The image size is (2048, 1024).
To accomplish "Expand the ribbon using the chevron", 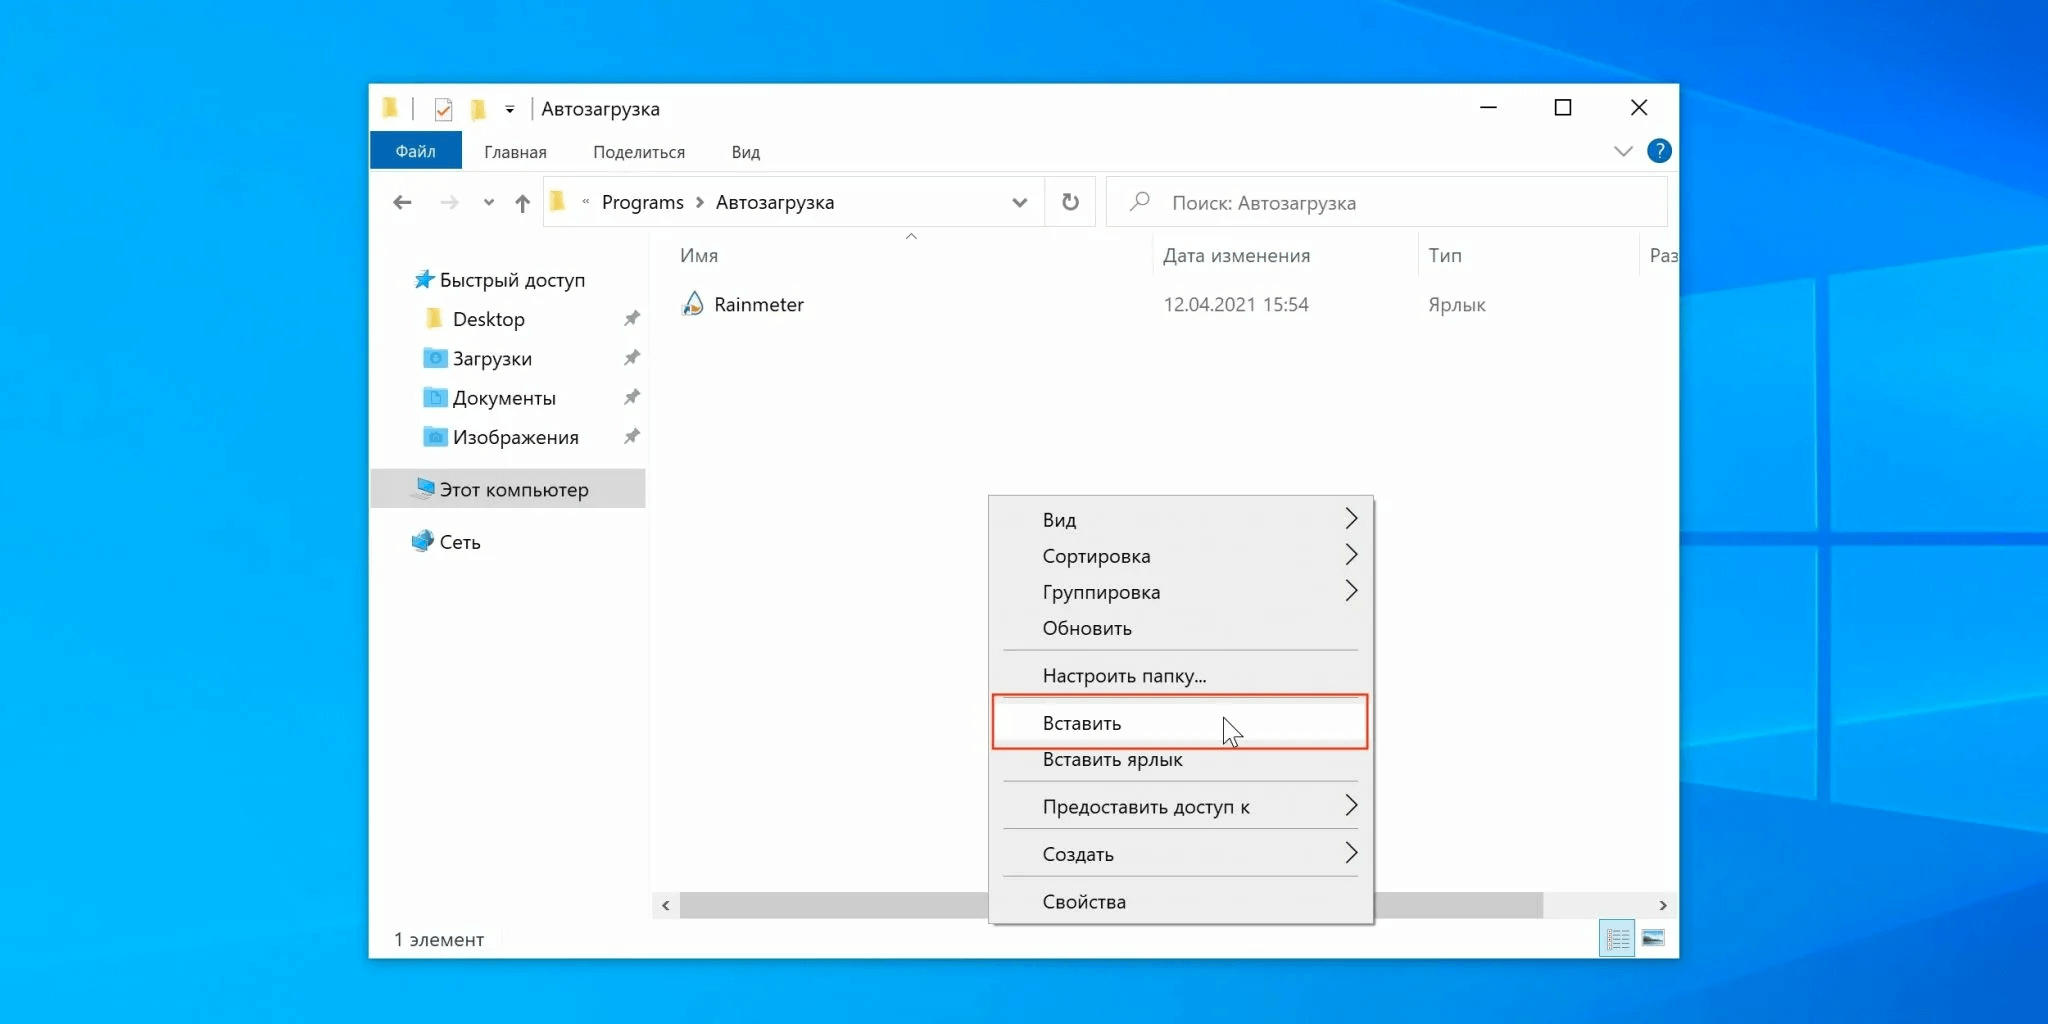I will pos(1623,151).
